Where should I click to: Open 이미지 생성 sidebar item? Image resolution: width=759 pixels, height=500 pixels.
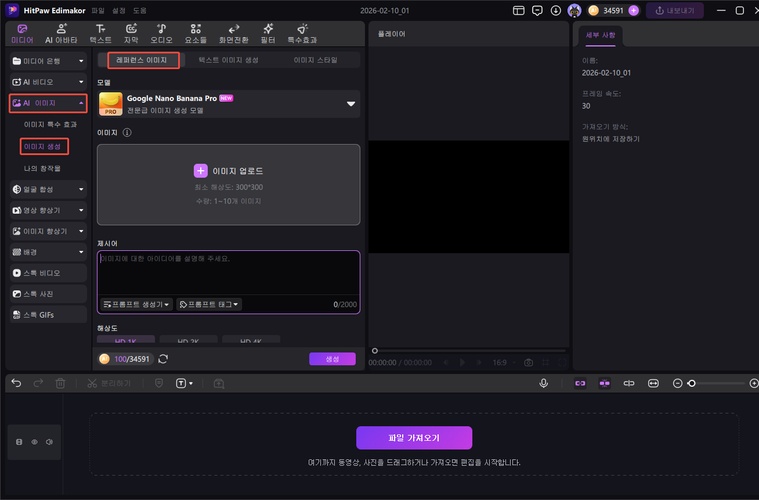pos(44,146)
